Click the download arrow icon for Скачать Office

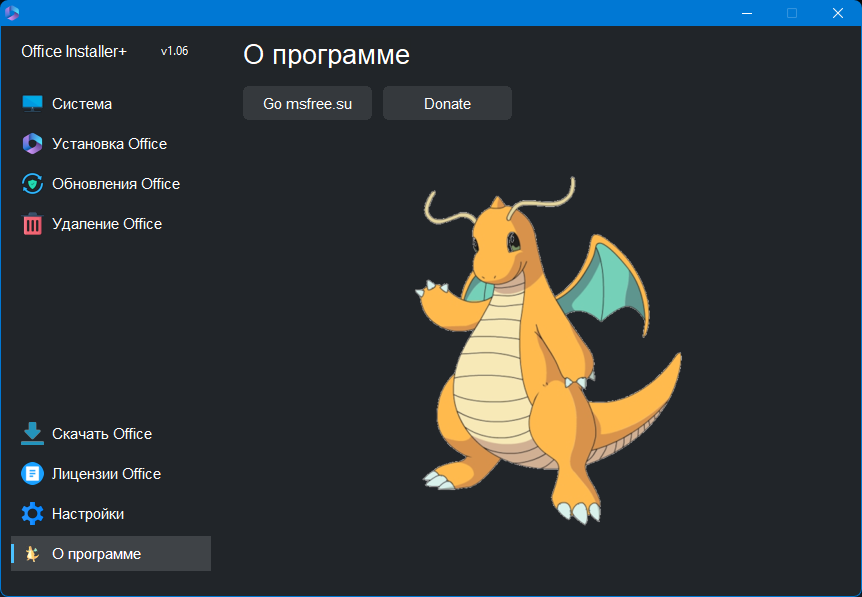pyautogui.click(x=32, y=434)
